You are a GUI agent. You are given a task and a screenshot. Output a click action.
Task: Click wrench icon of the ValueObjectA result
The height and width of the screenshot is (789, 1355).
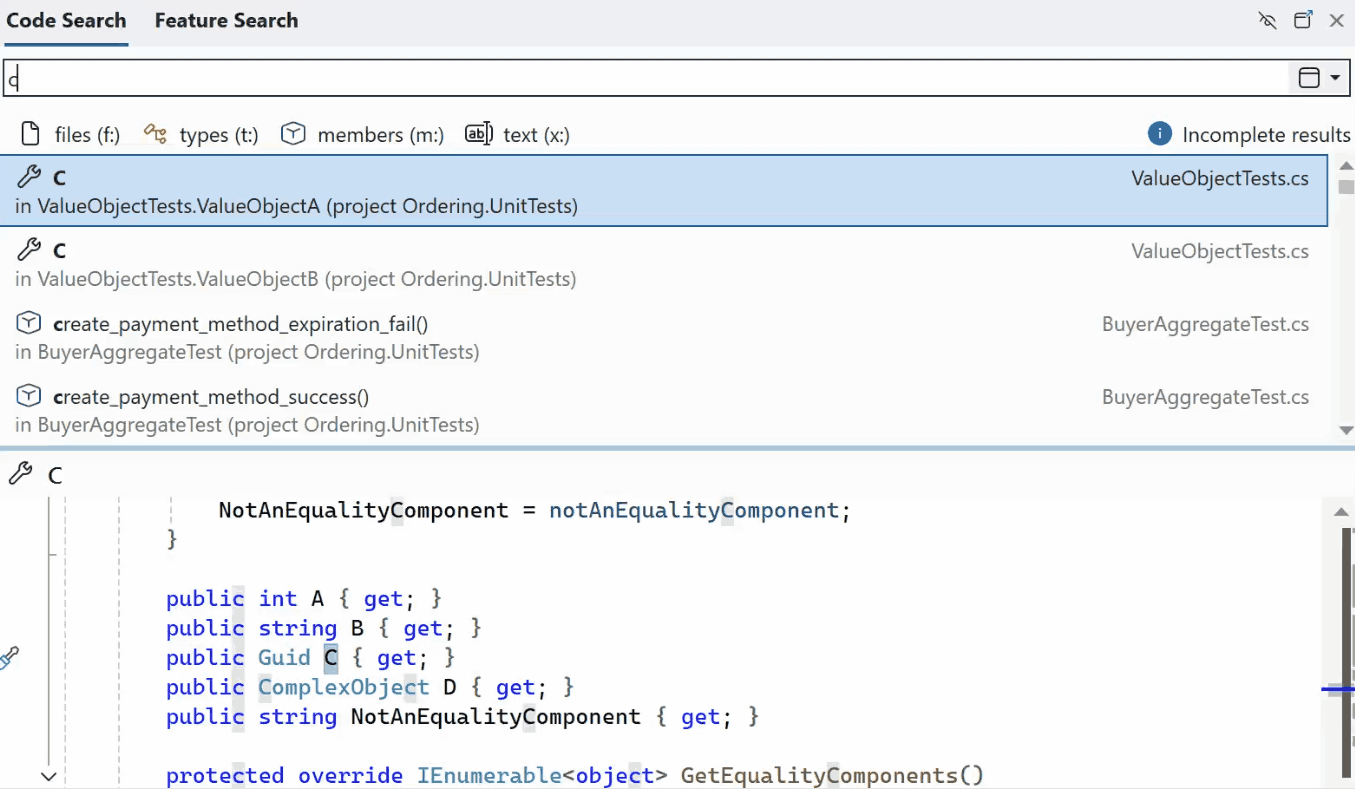click(29, 178)
